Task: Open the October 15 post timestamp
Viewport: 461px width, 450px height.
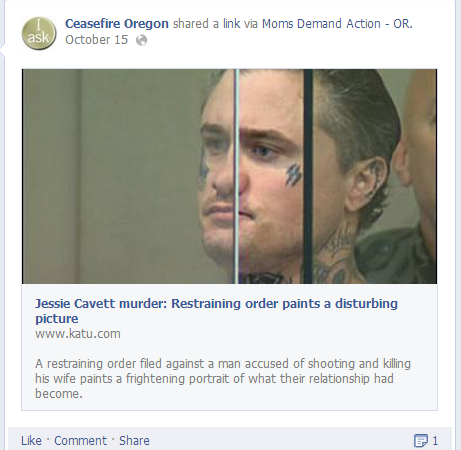Action: pyautogui.click(x=96, y=40)
